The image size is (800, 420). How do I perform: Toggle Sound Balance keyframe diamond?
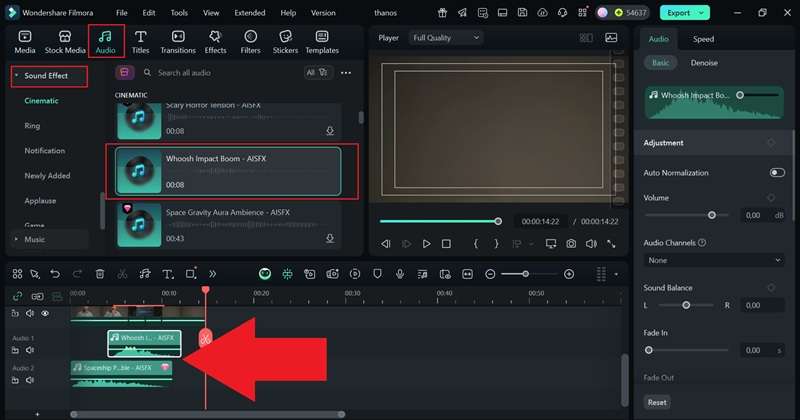771,288
